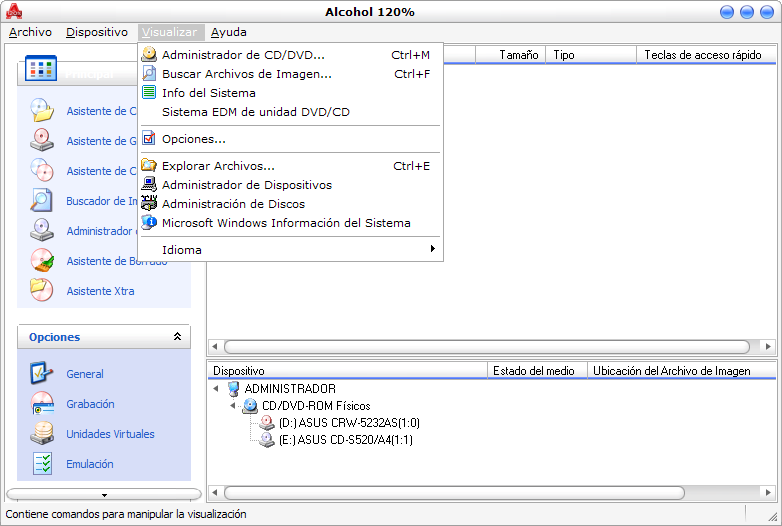Click the Emulación checklist icon
The width and height of the screenshot is (782, 526).
(41, 463)
